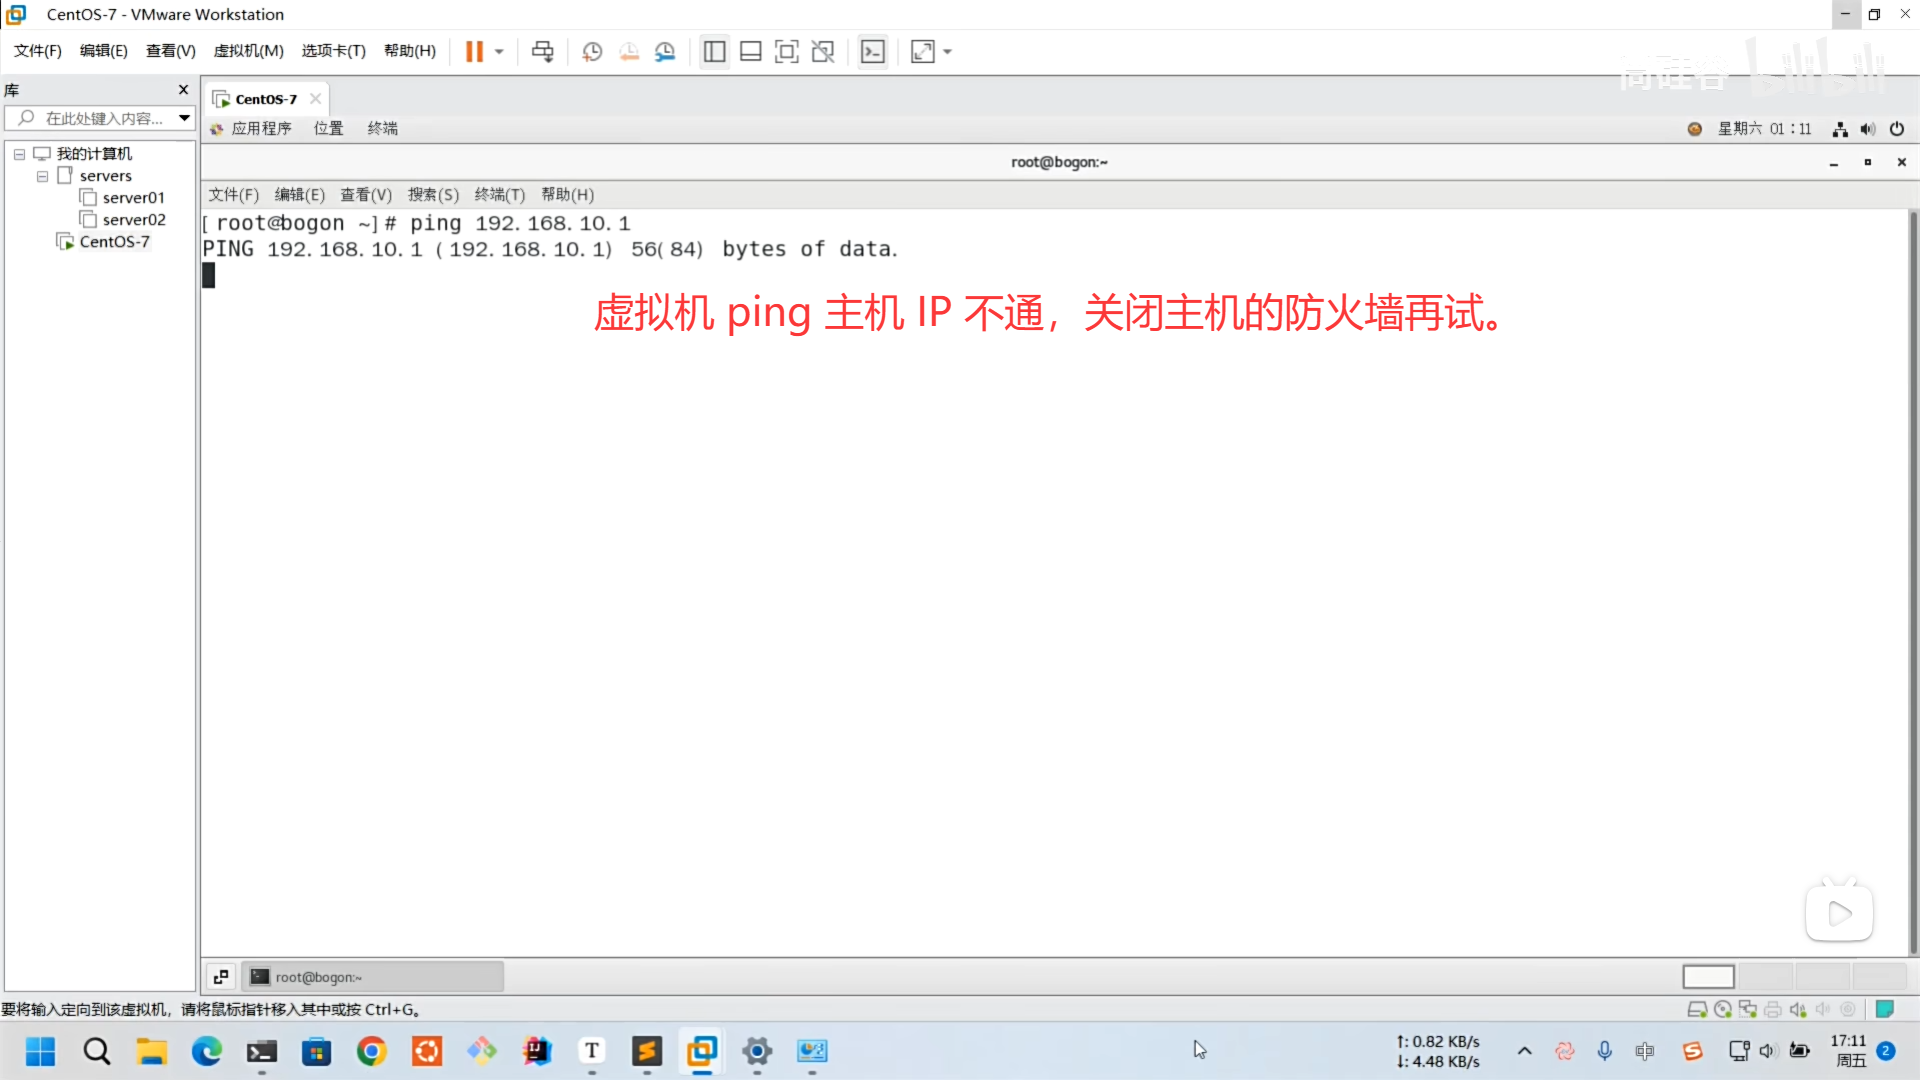
Task: Enter full screen mode icon
Action: click(787, 51)
